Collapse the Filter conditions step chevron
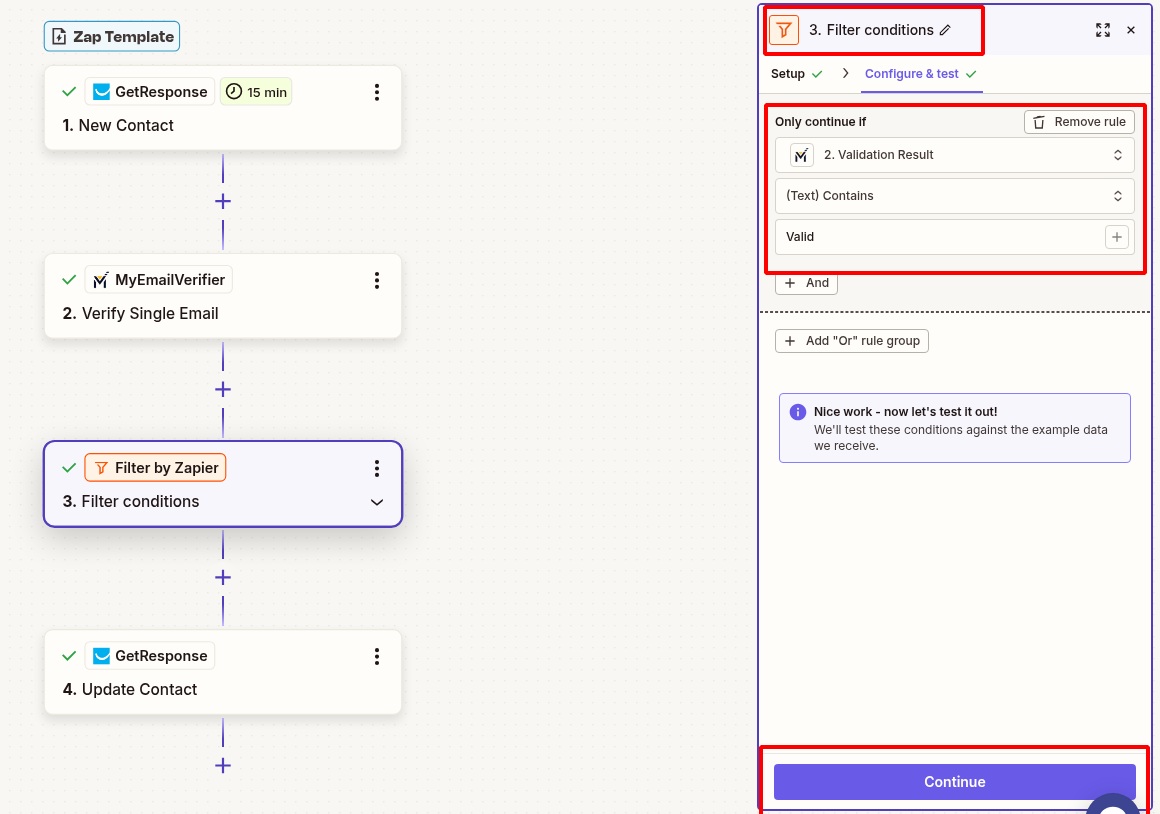Image resolution: width=1160 pixels, height=814 pixels. [377, 502]
